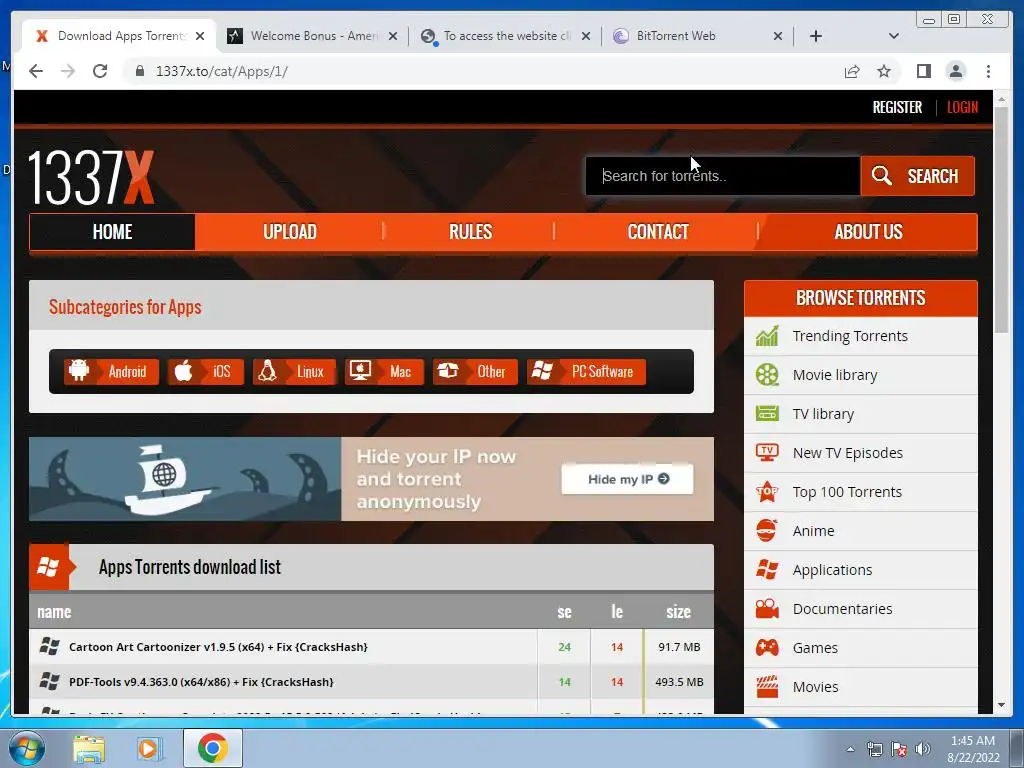The width and height of the screenshot is (1024, 768).
Task: Click the Games controller icon
Action: [767, 648]
